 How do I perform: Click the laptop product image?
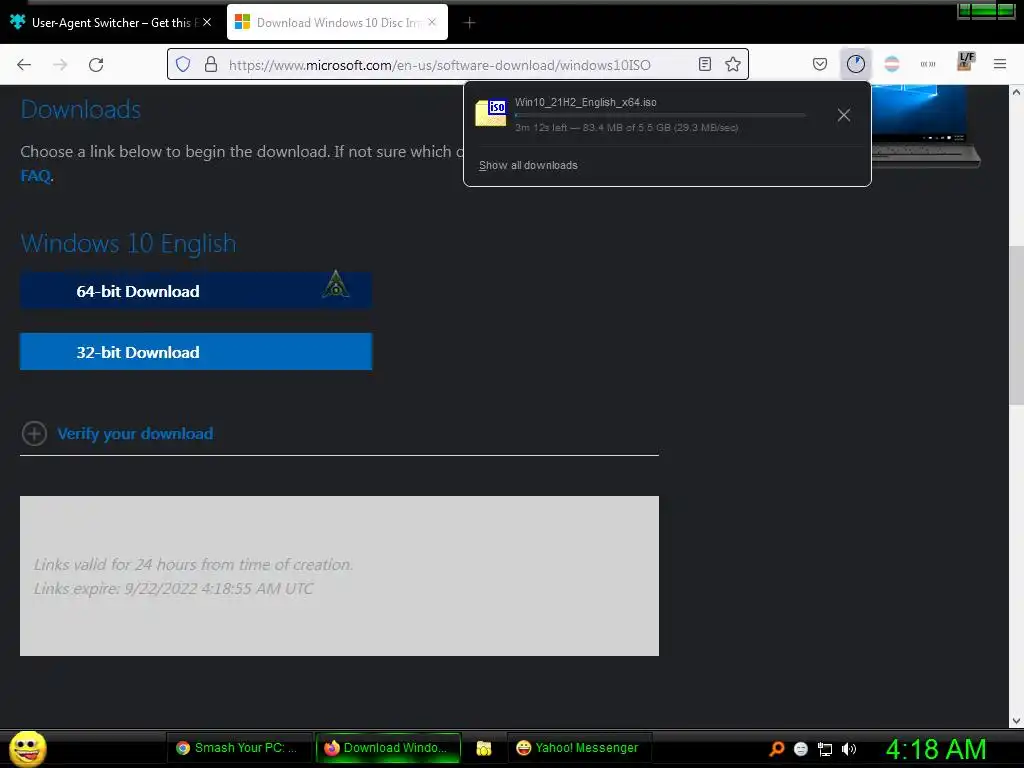point(926,126)
